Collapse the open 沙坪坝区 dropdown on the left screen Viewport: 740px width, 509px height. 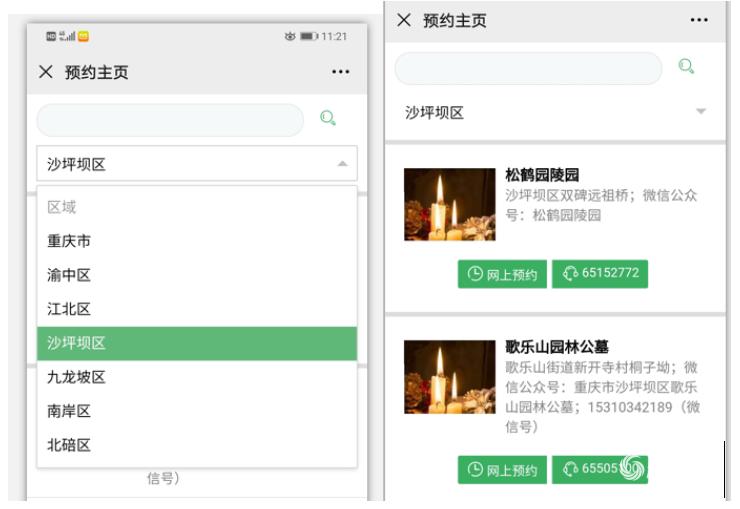[x=197, y=164]
